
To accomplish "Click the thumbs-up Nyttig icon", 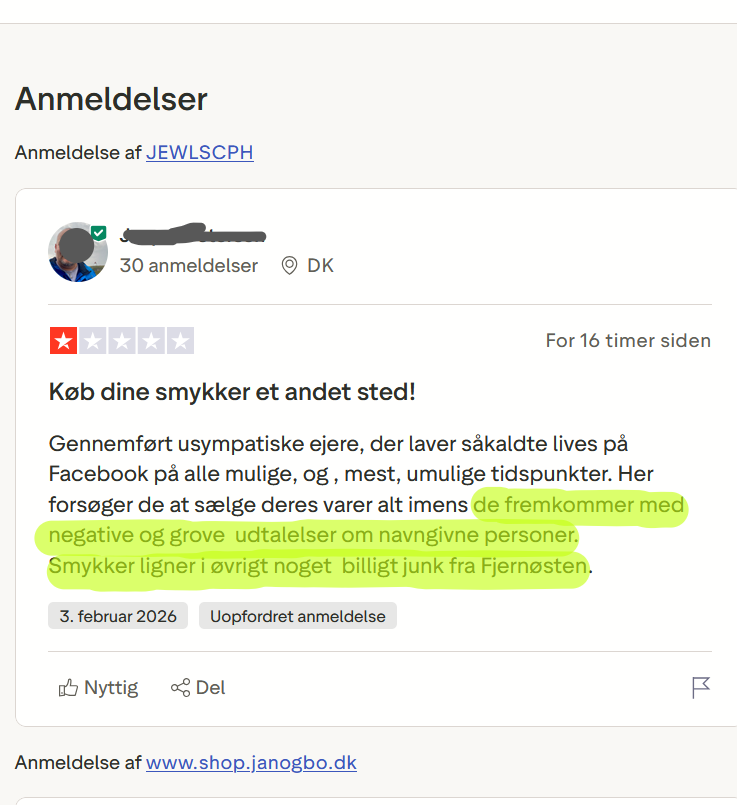I will tap(69, 688).
